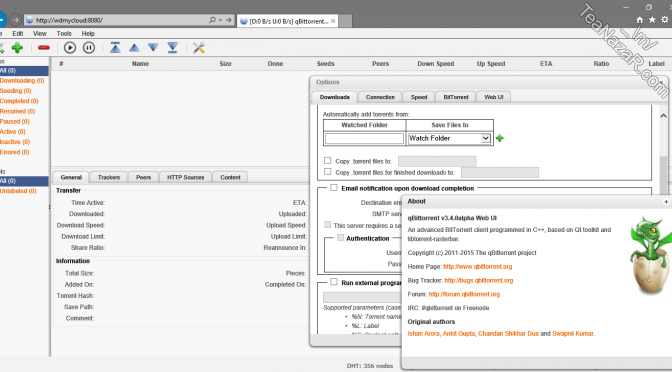
Task: Toggle Copy .torrent files for finished downloads
Action: tap(328, 171)
